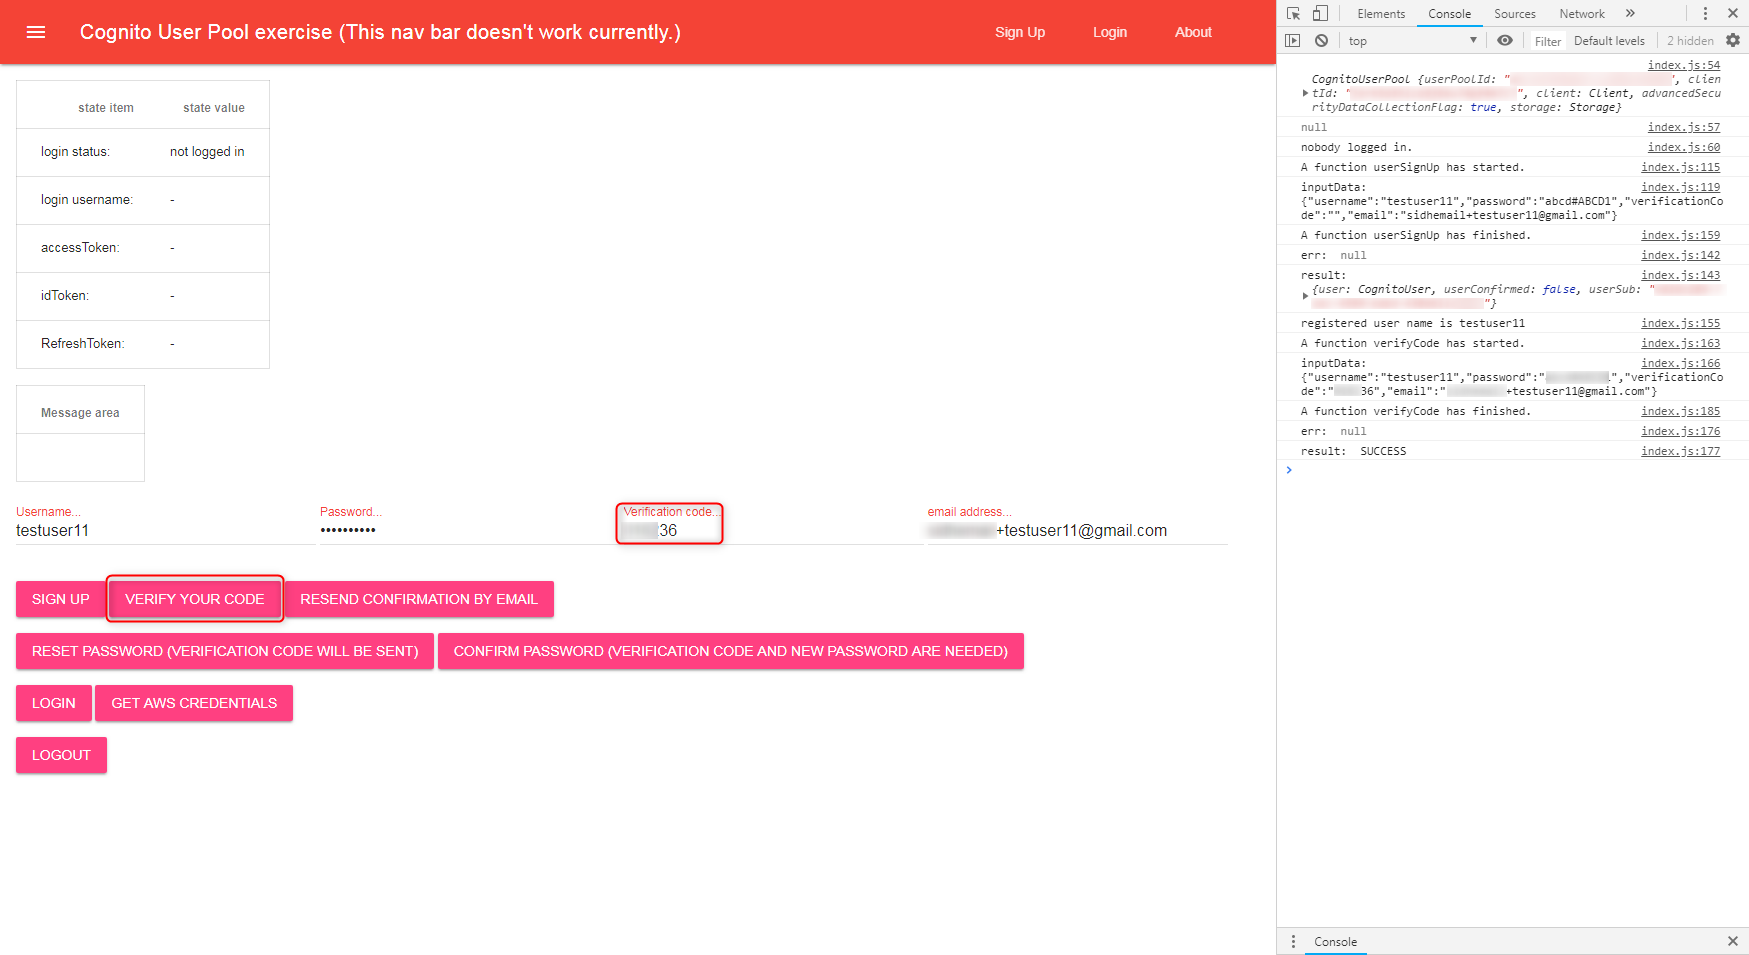Viewport: 1749px width, 955px height.
Task: Expand the CognitoUser result object
Action: point(1305,295)
